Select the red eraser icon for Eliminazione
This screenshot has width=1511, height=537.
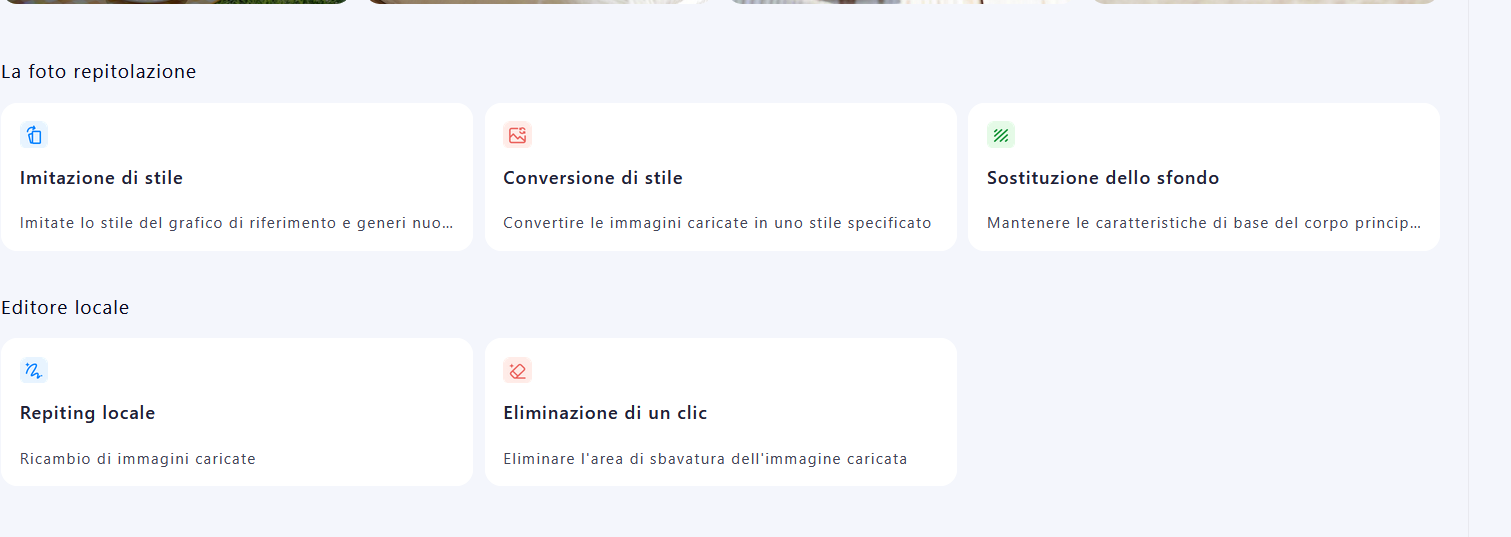tap(517, 371)
